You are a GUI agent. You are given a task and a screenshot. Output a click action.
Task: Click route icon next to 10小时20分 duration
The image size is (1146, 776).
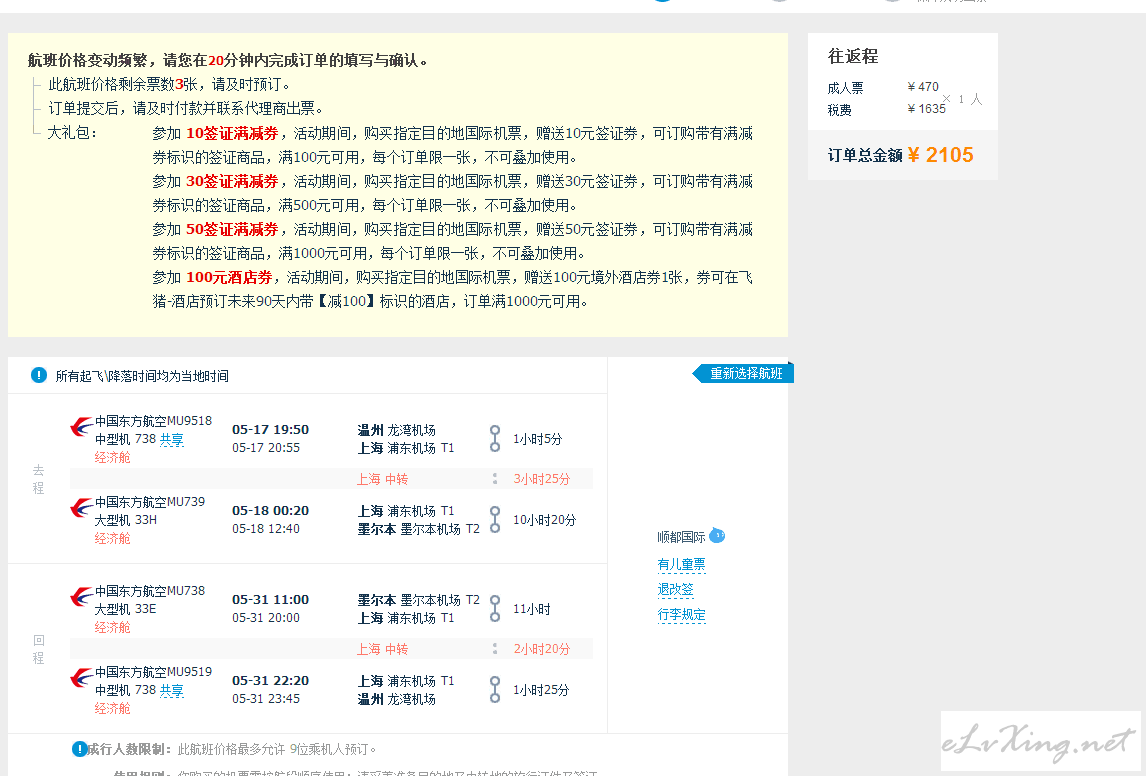(495, 520)
